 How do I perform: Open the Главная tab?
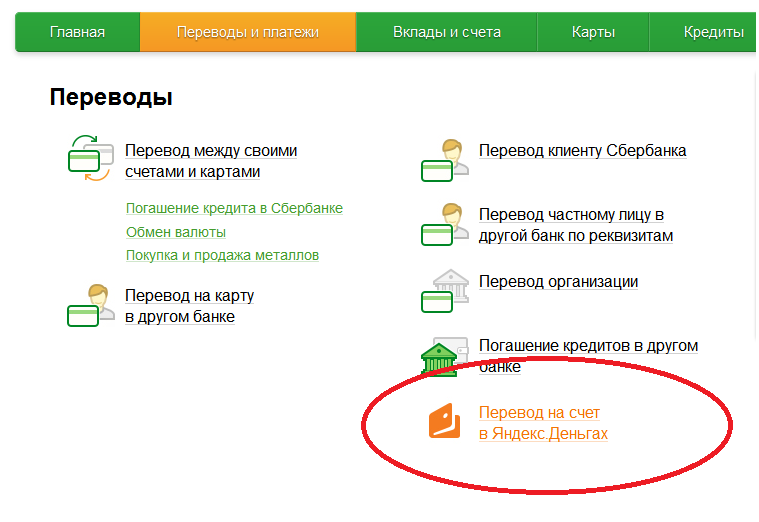coord(77,32)
